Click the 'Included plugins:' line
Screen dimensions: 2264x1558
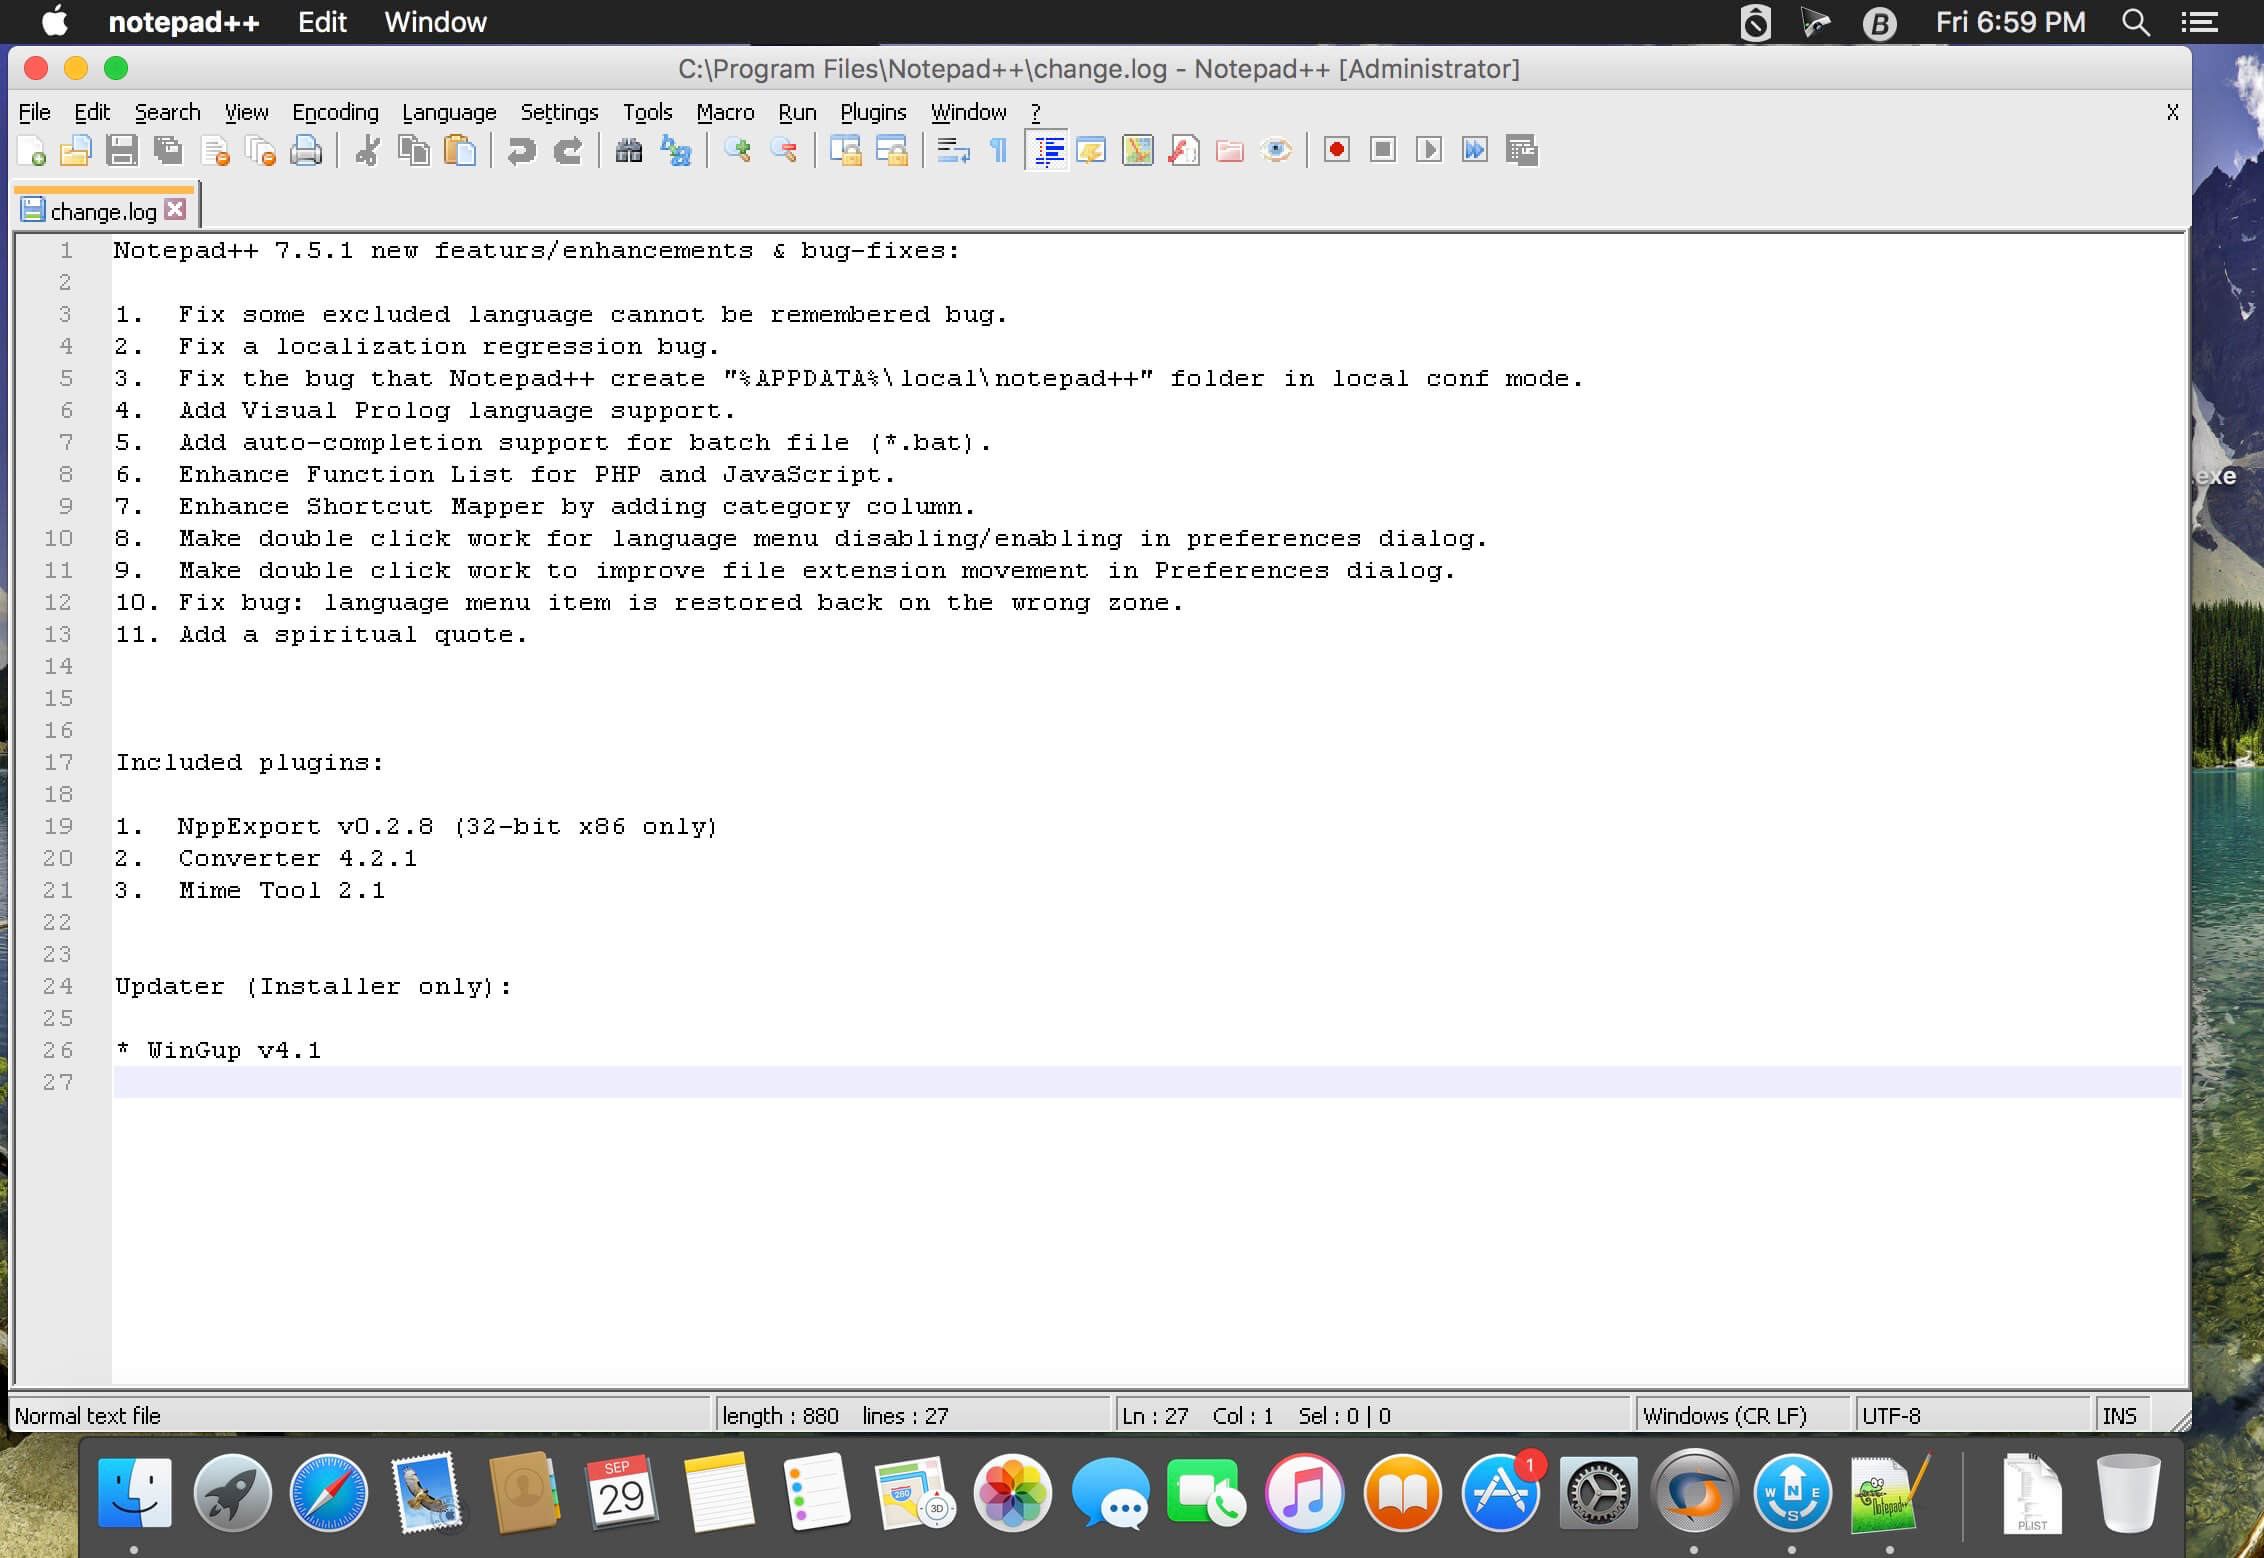tap(249, 762)
